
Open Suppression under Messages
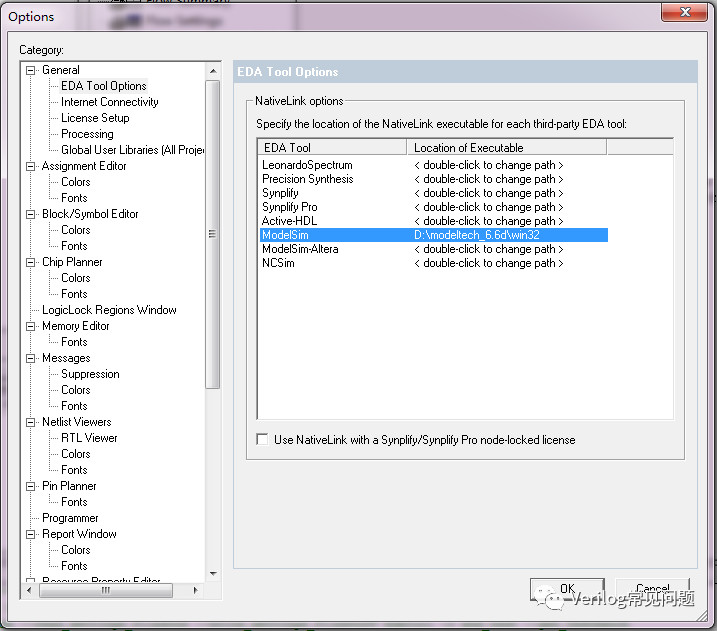(x=91, y=374)
